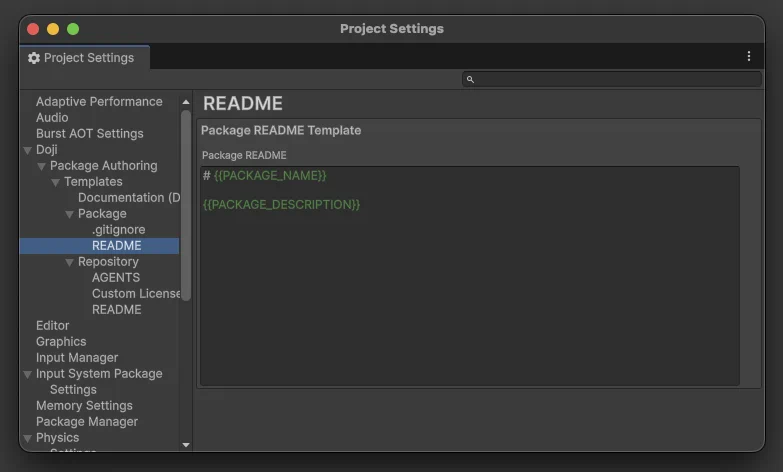The width and height of the screenshot is (783, 472).
Task: Open Editor settings
Action: point(52,325)
